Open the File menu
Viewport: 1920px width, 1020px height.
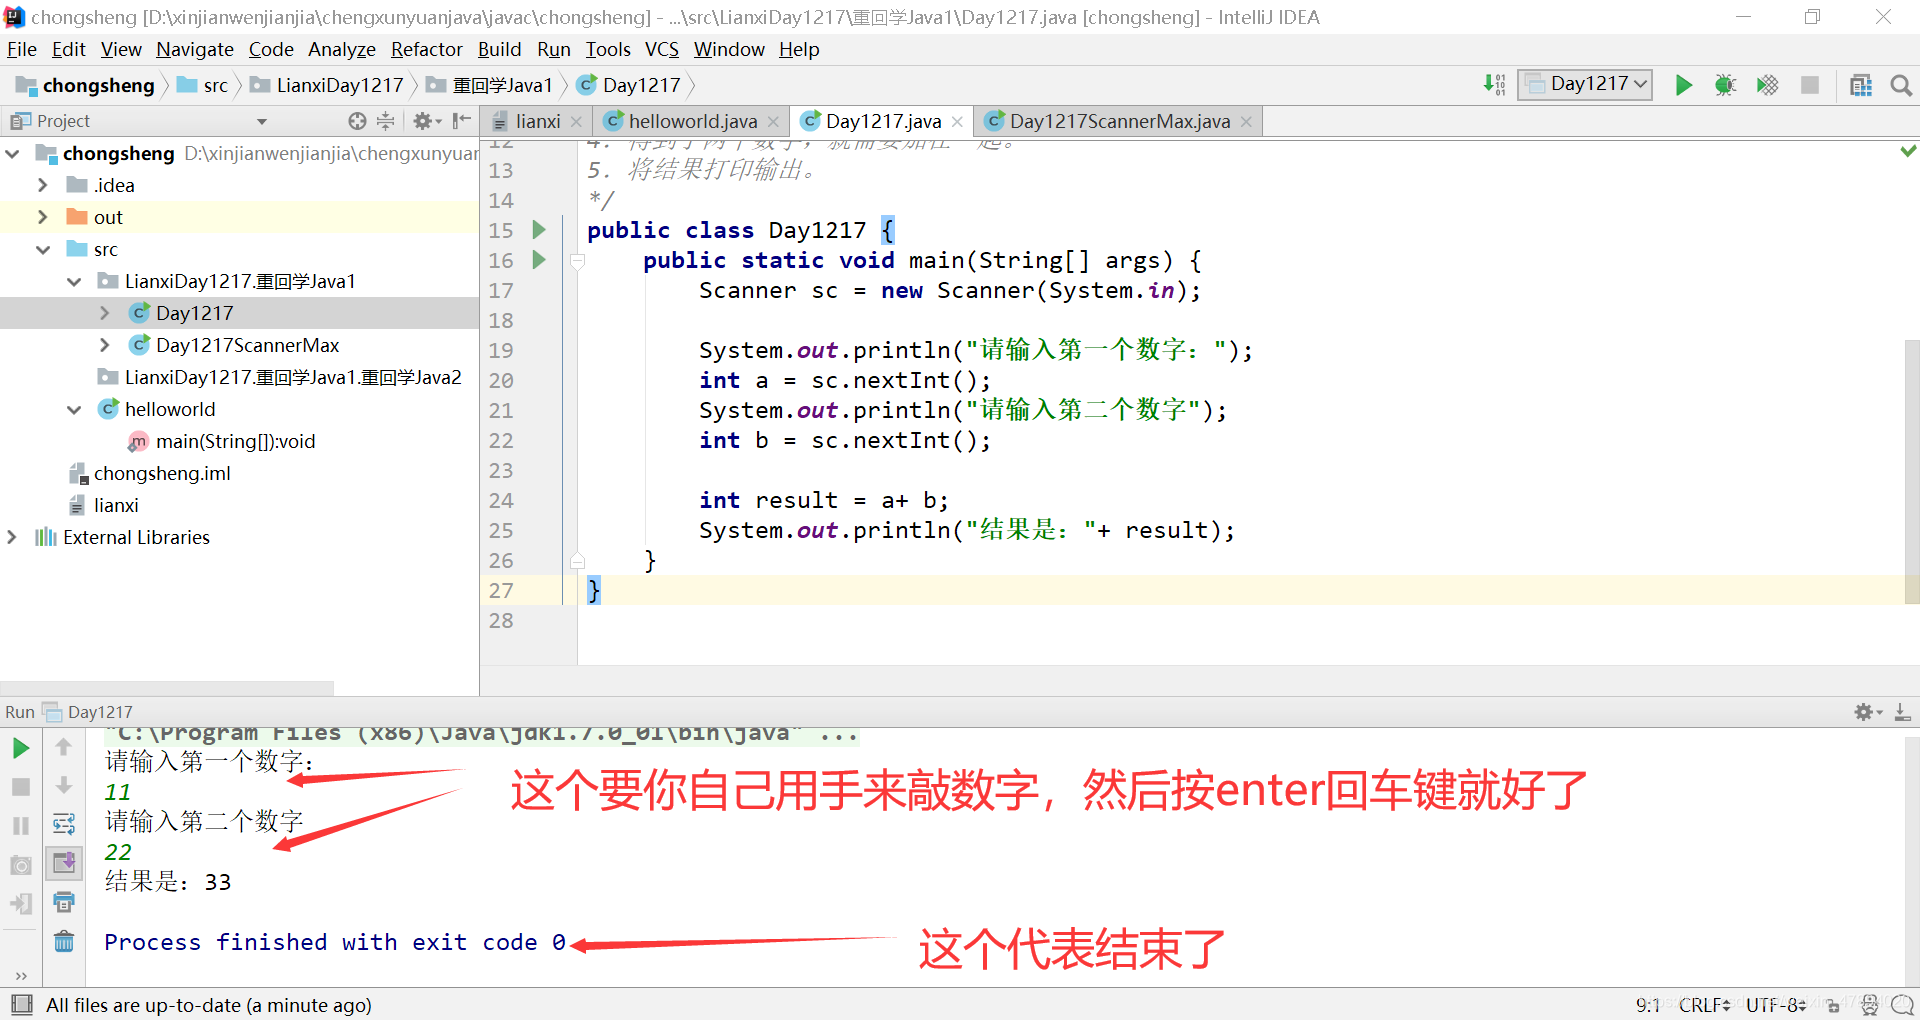[x=22, y=49]
